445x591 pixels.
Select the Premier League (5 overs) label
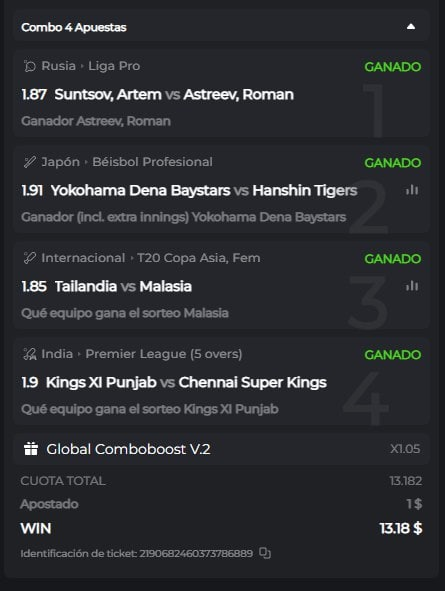164,354
